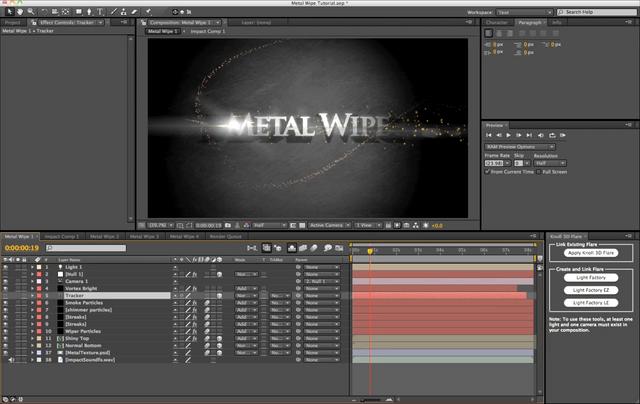Hide the Light 1 layer
This screenshot has width=640, height=404.
[x=6, y=268]
